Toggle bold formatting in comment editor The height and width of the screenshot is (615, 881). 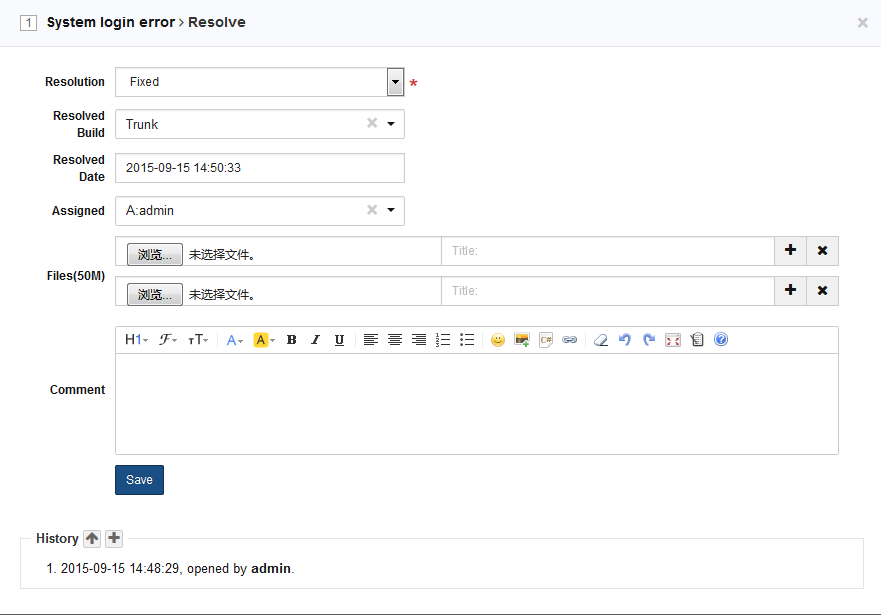click(291, 340)
